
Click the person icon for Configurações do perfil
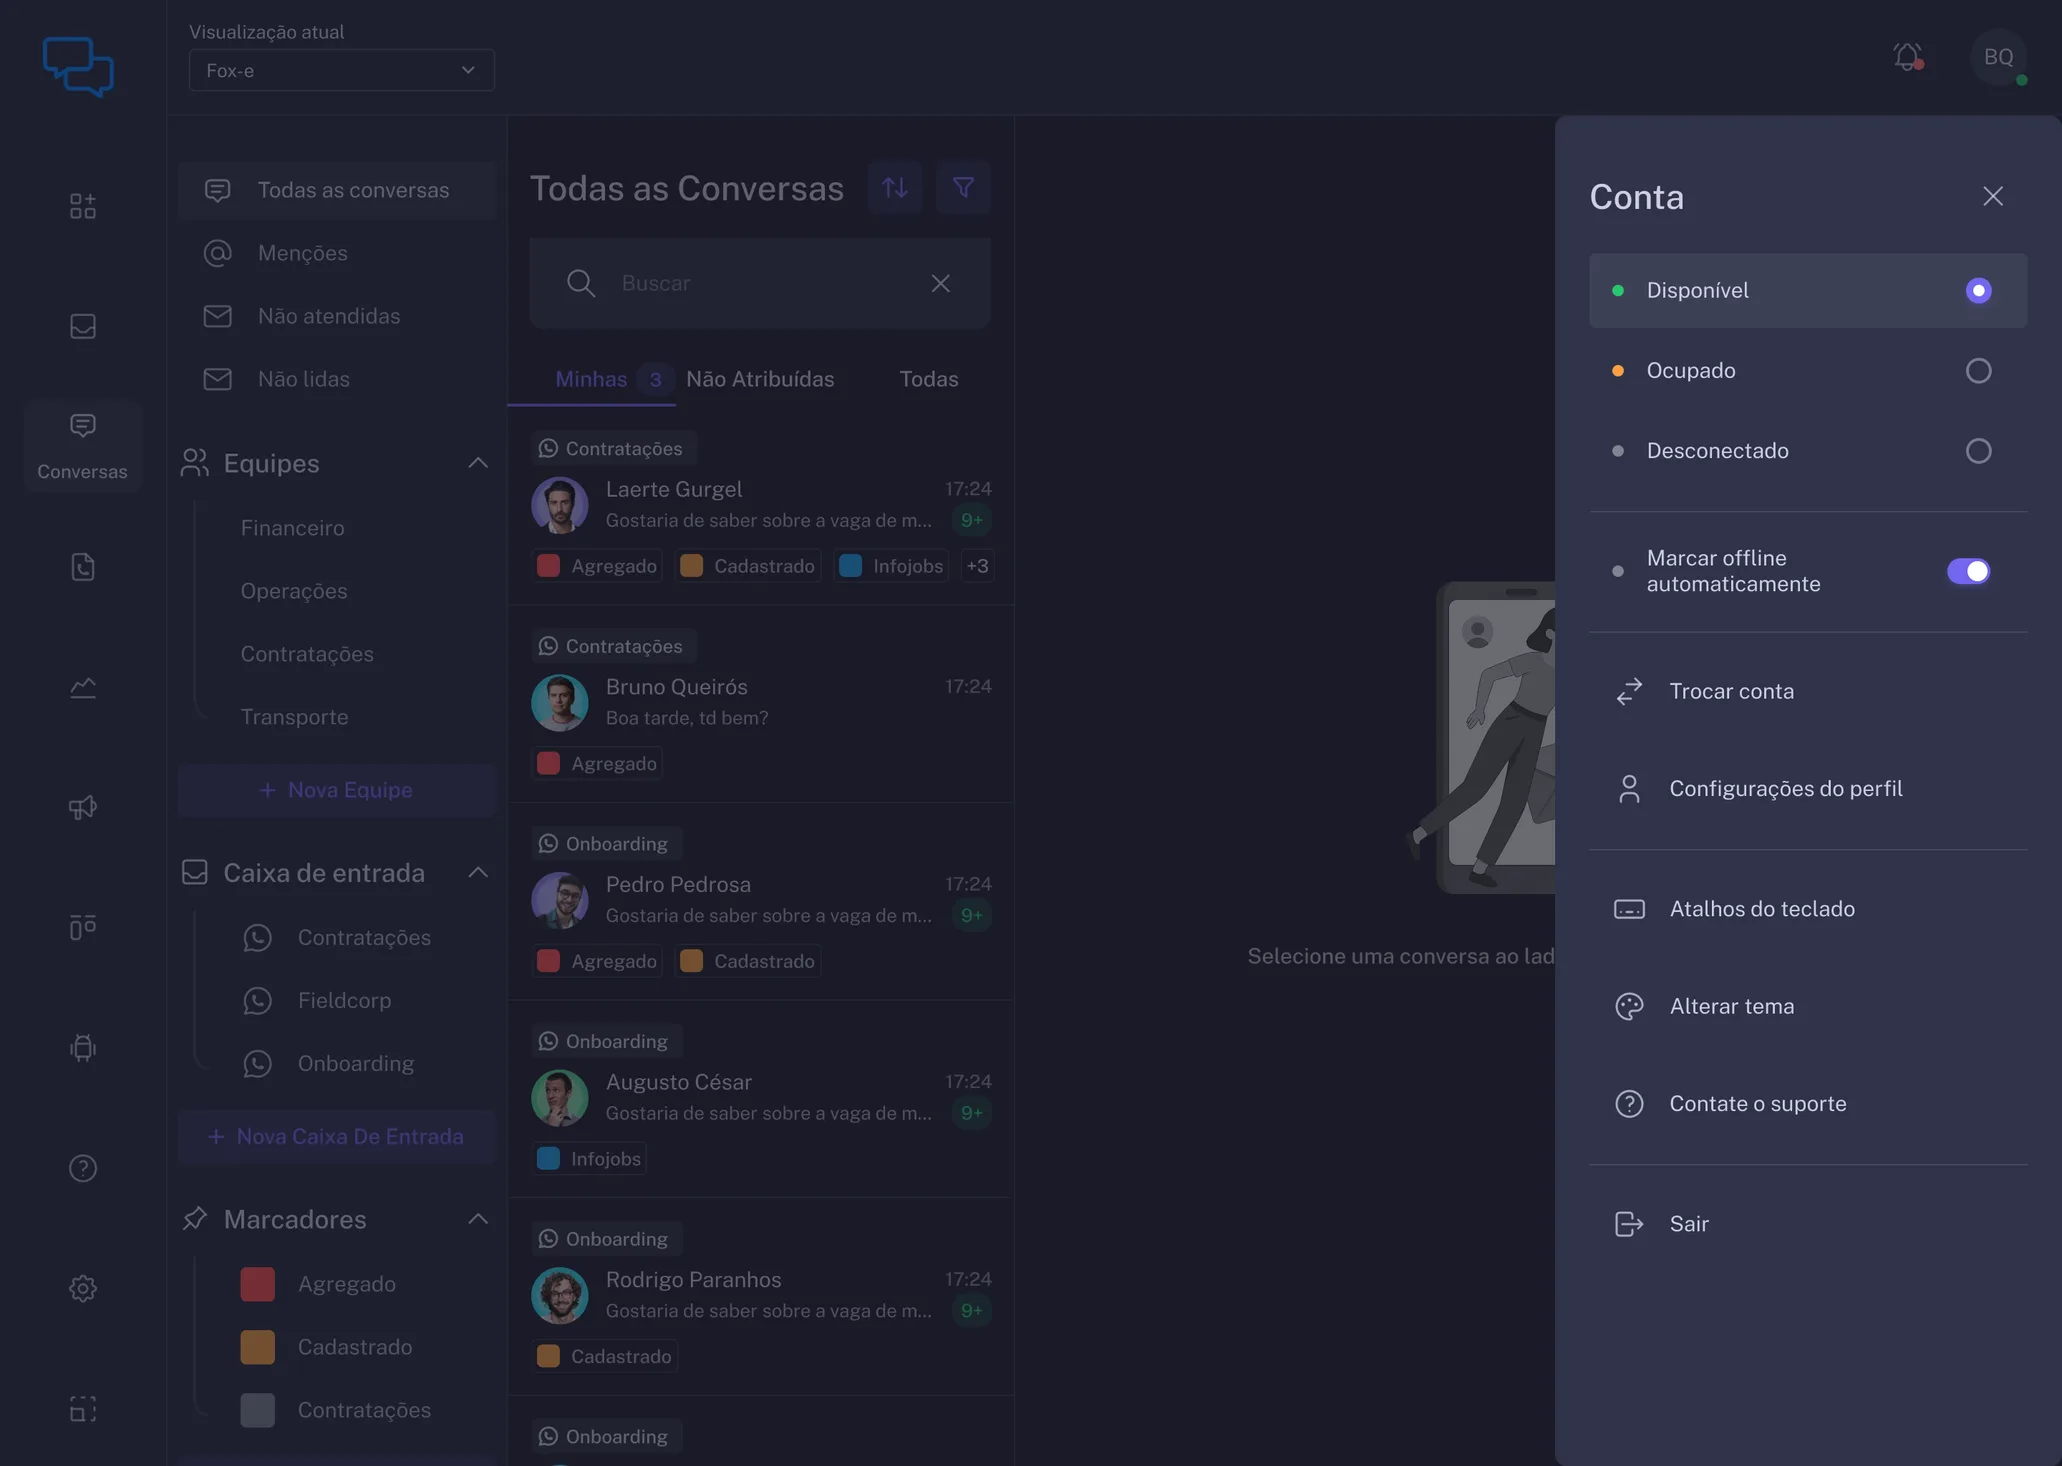tap(1629, 789)
